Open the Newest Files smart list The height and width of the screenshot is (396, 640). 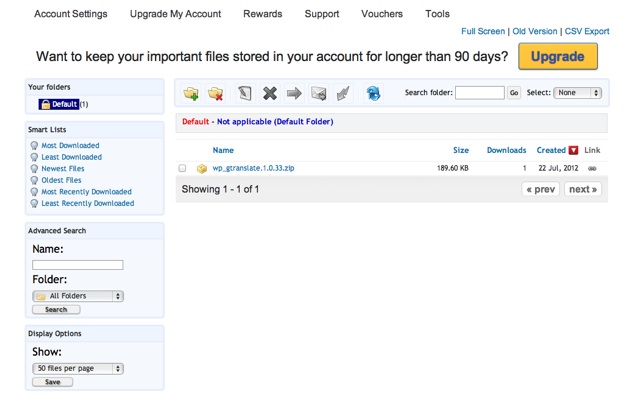pos(63,169)
